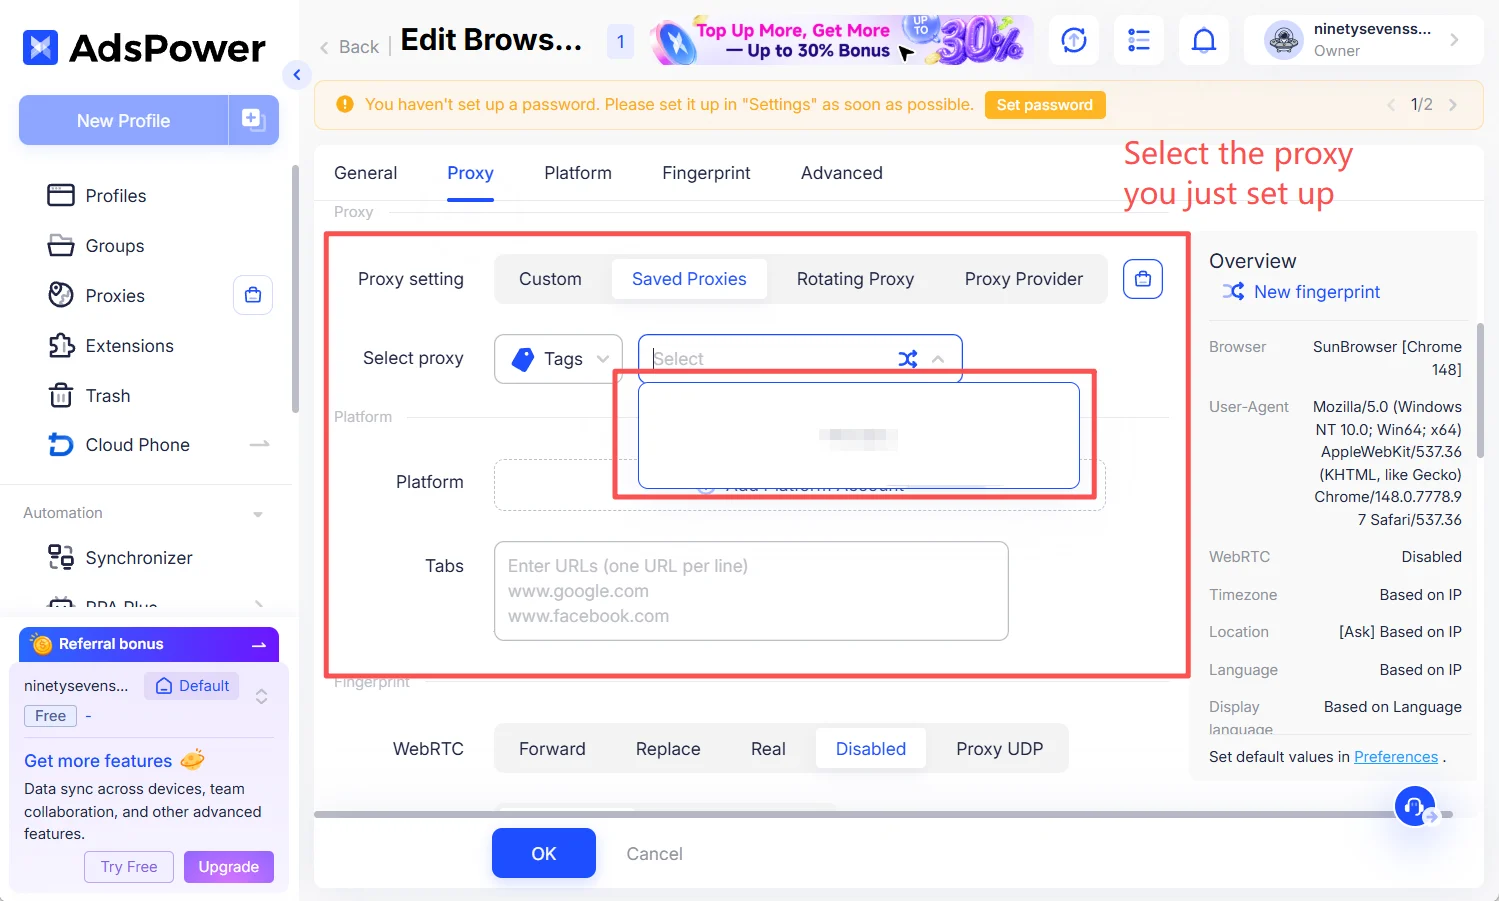
Task: Open the task list icon in header
Action: click(x=1139, y=40)
